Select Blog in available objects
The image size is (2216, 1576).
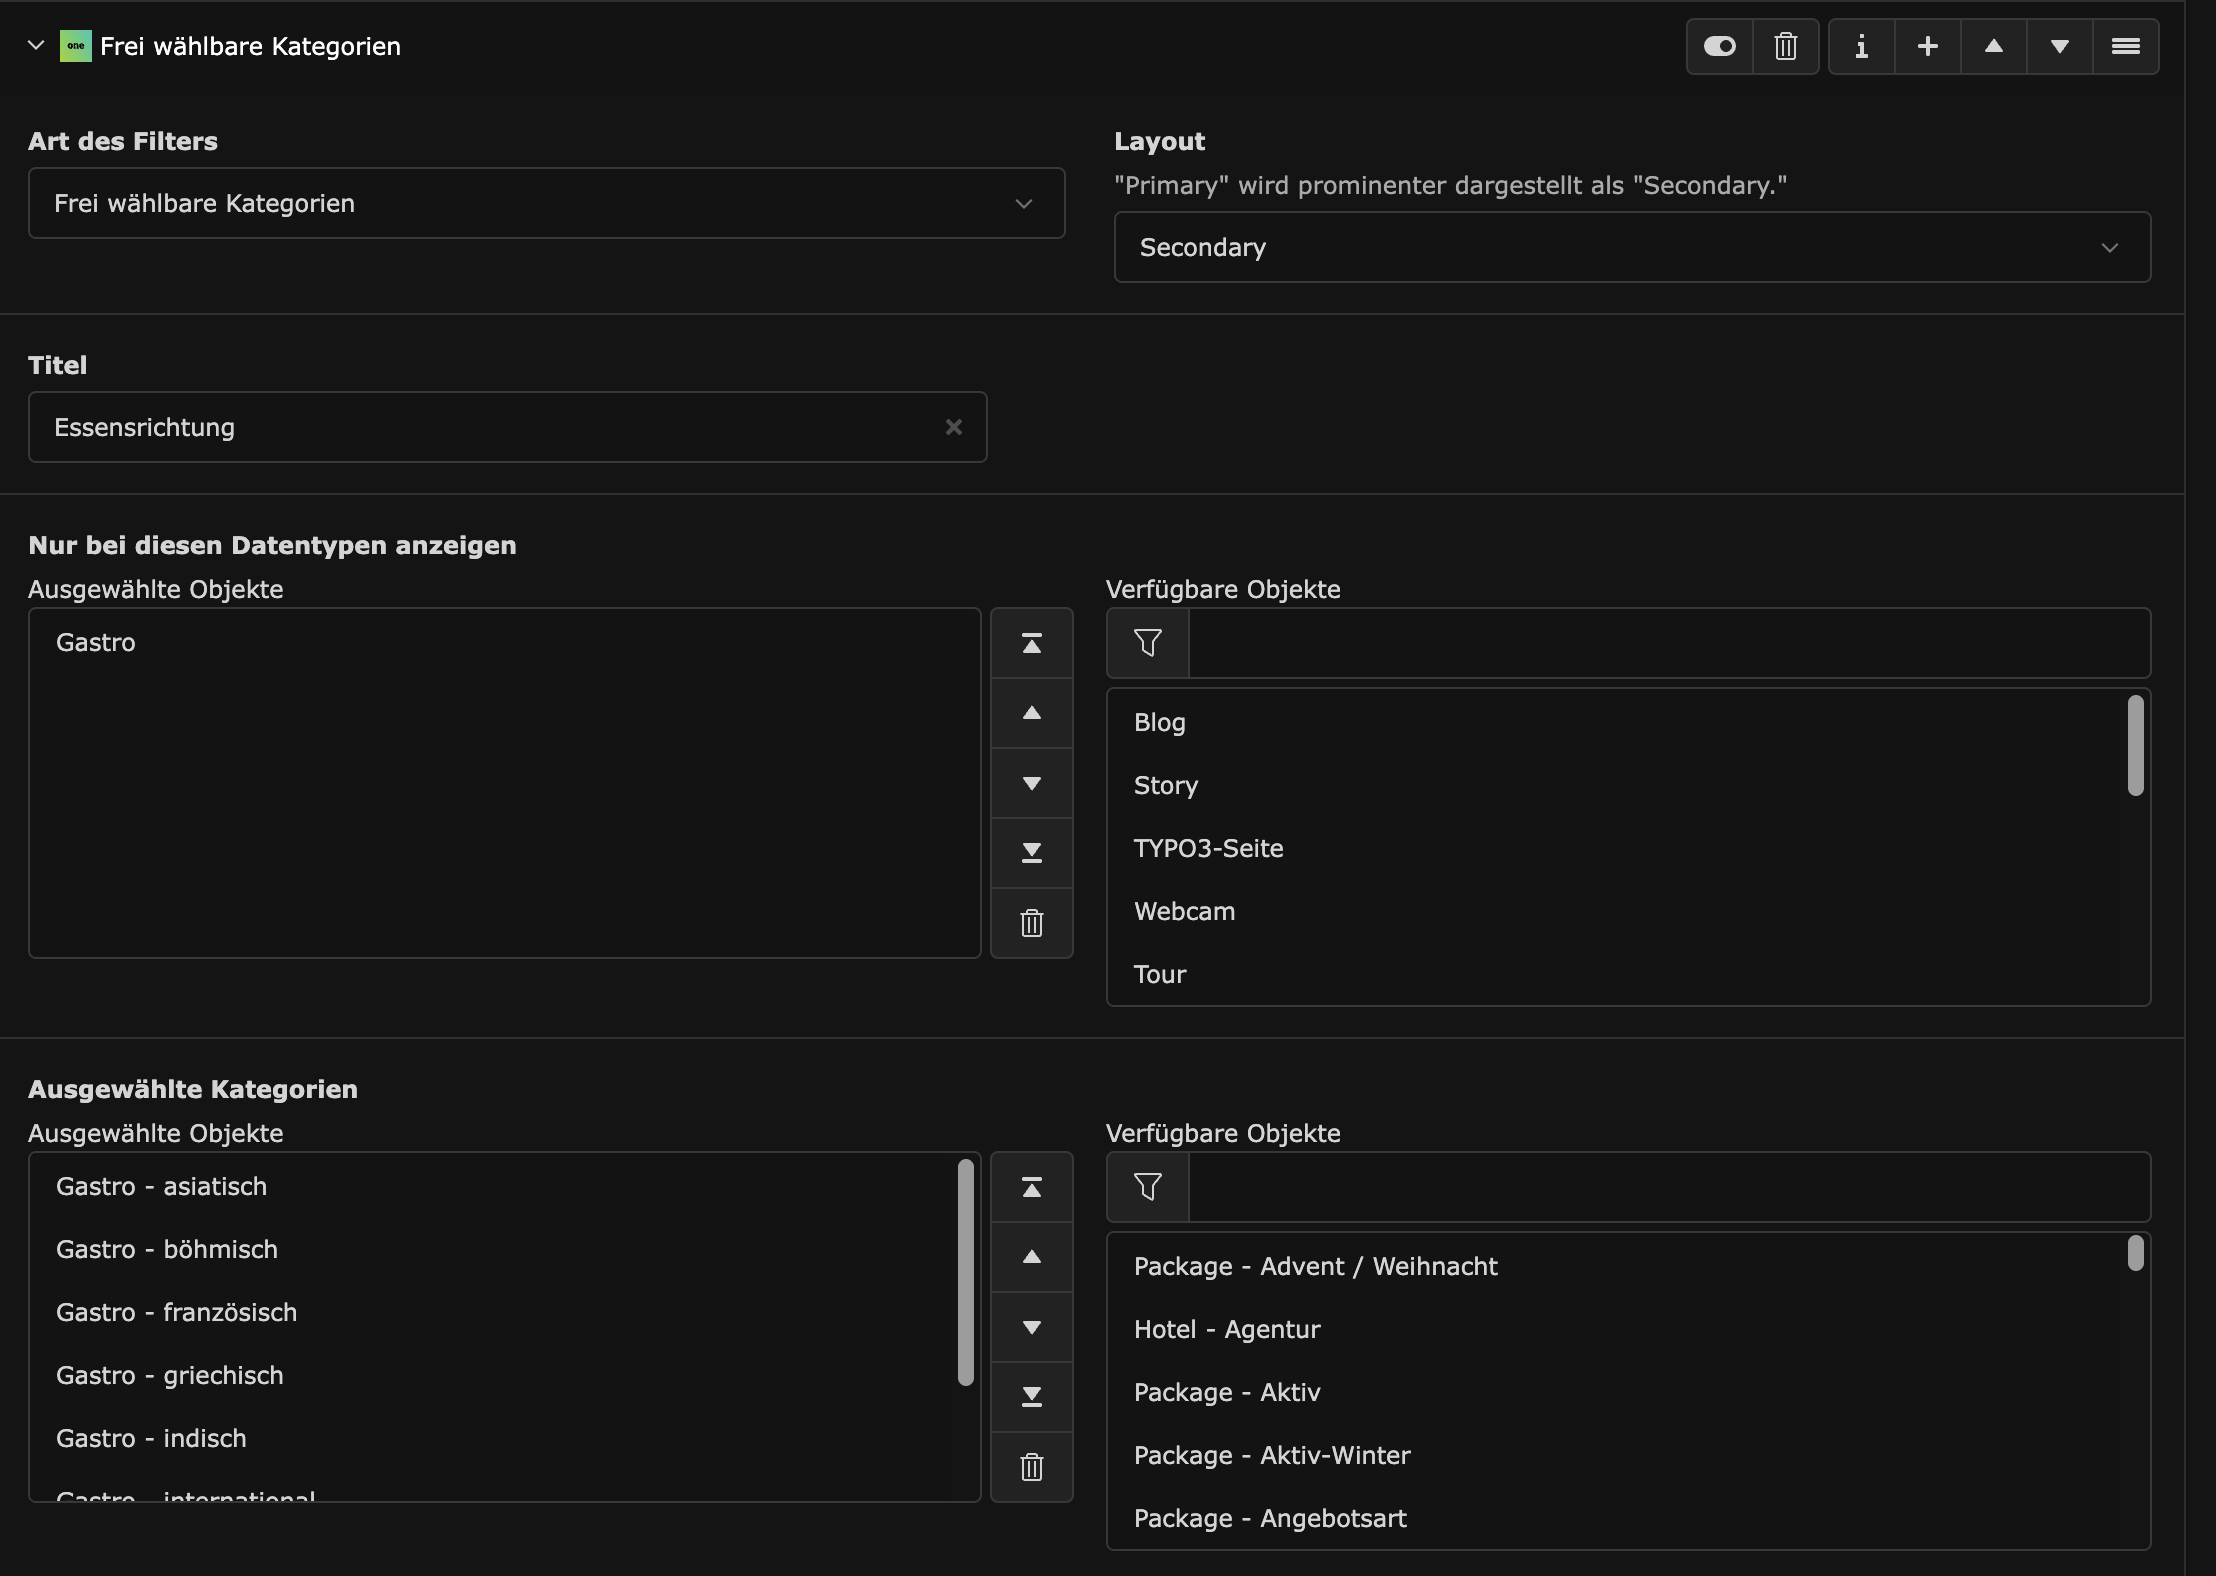click(x=1618, y=722)
